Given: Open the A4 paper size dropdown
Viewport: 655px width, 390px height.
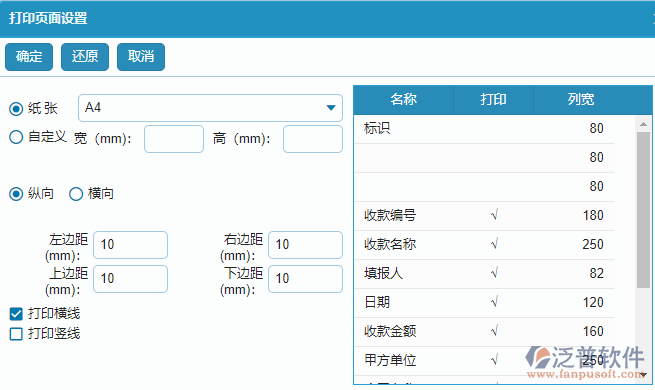Looking at the screenshot, I should pyautogui.click(x=210, y=108).
